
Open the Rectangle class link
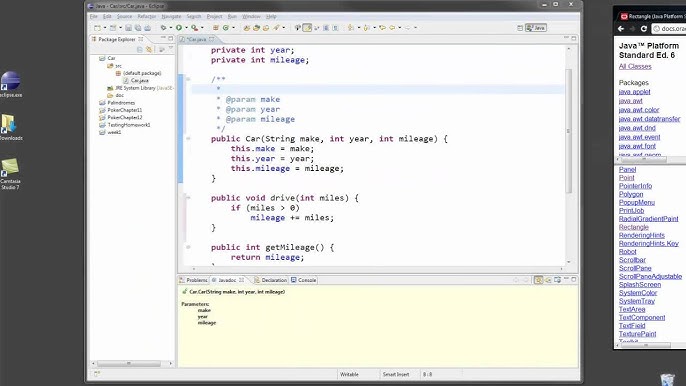coord(634,227)
